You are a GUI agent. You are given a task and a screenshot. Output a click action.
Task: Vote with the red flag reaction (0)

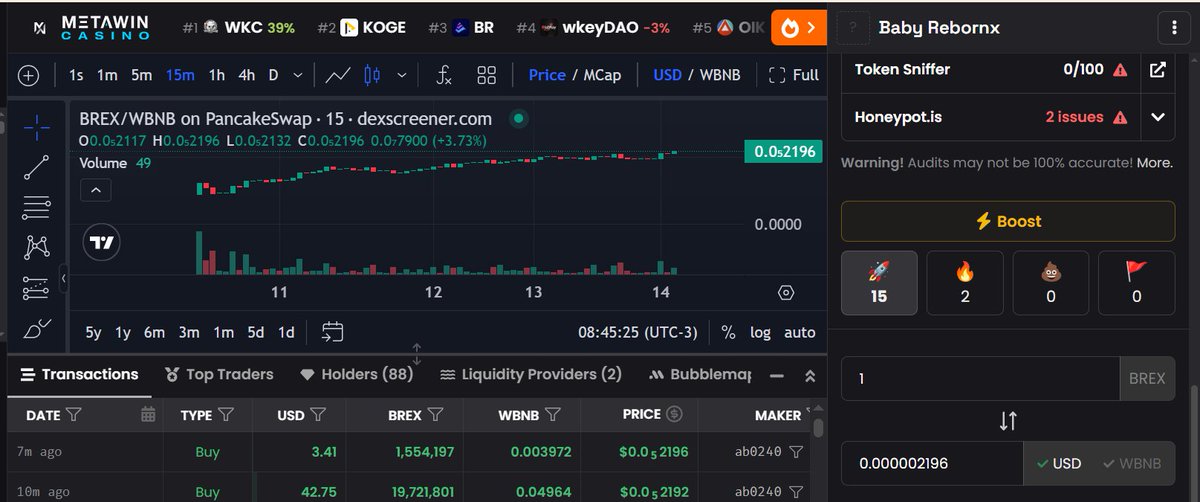coord(1136,283)
